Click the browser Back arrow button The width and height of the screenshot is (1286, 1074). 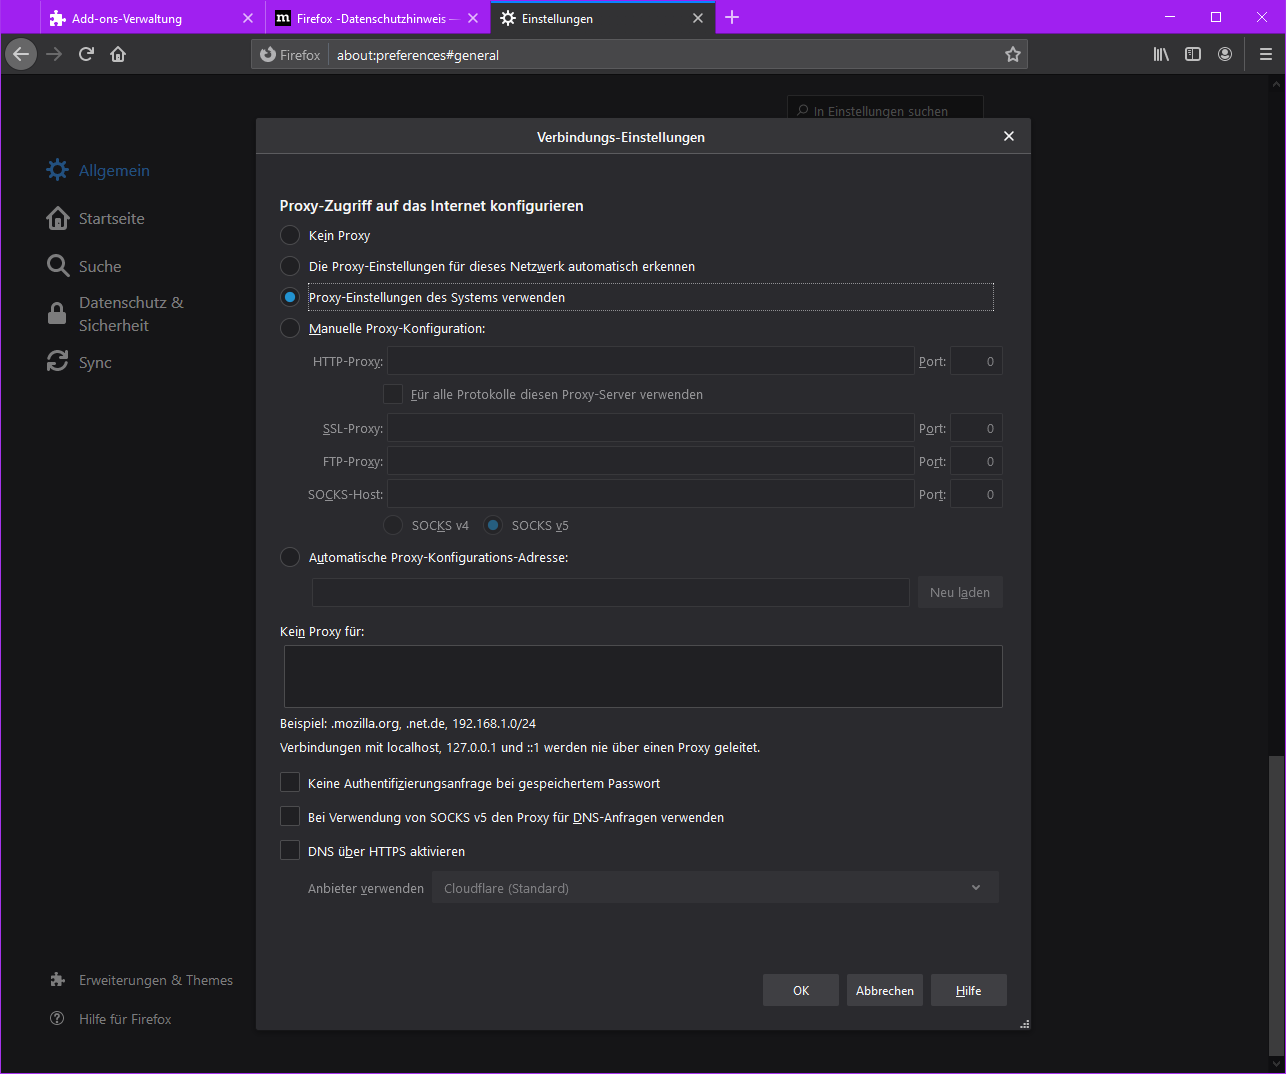21,54
